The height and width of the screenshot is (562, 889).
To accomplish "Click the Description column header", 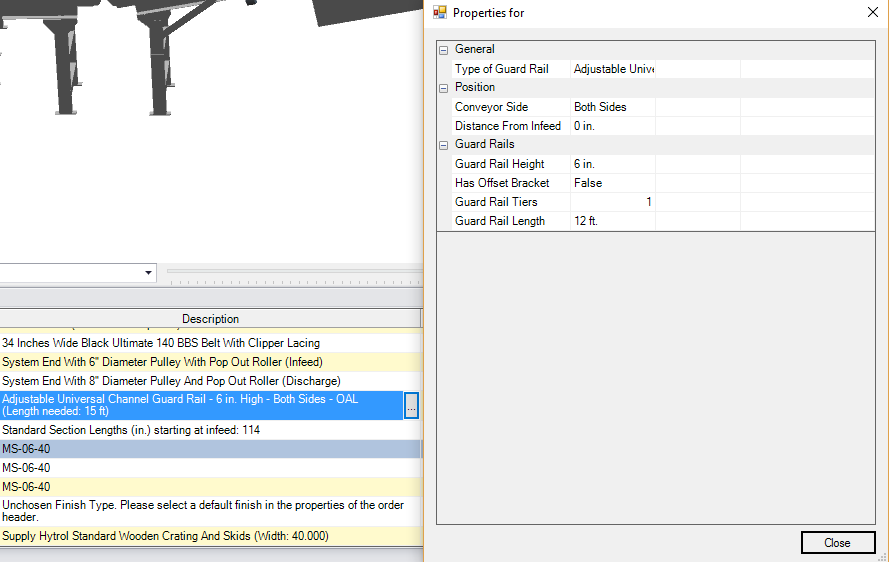I will click(210, 319).
